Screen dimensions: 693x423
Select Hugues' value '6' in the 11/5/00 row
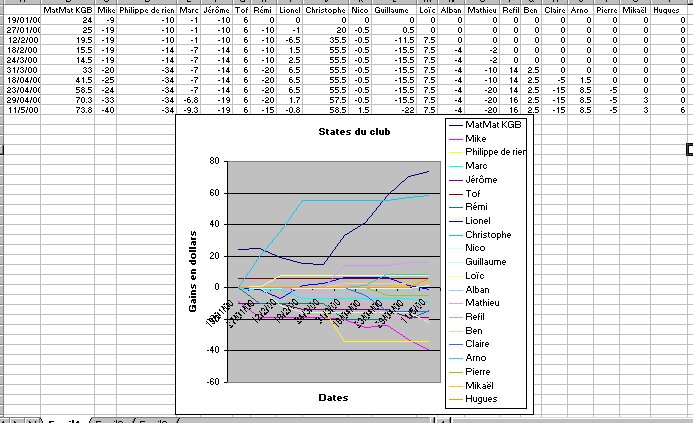pos(668,110)
